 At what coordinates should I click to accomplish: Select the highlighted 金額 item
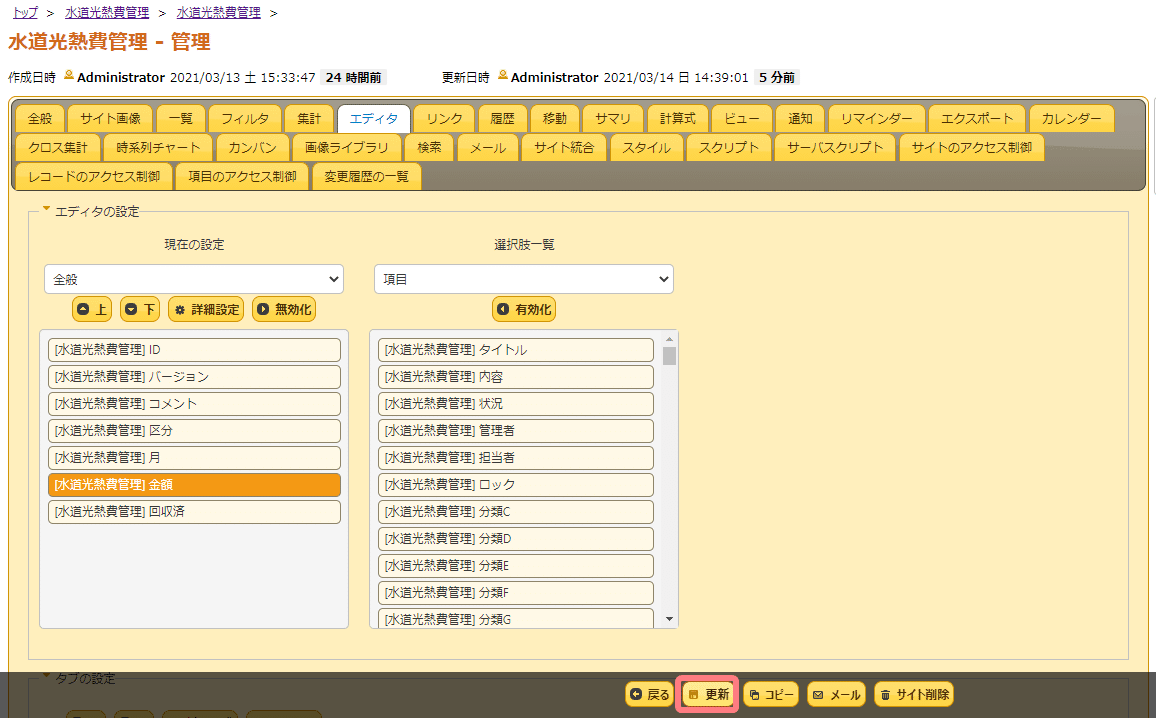tap(195, 484)
